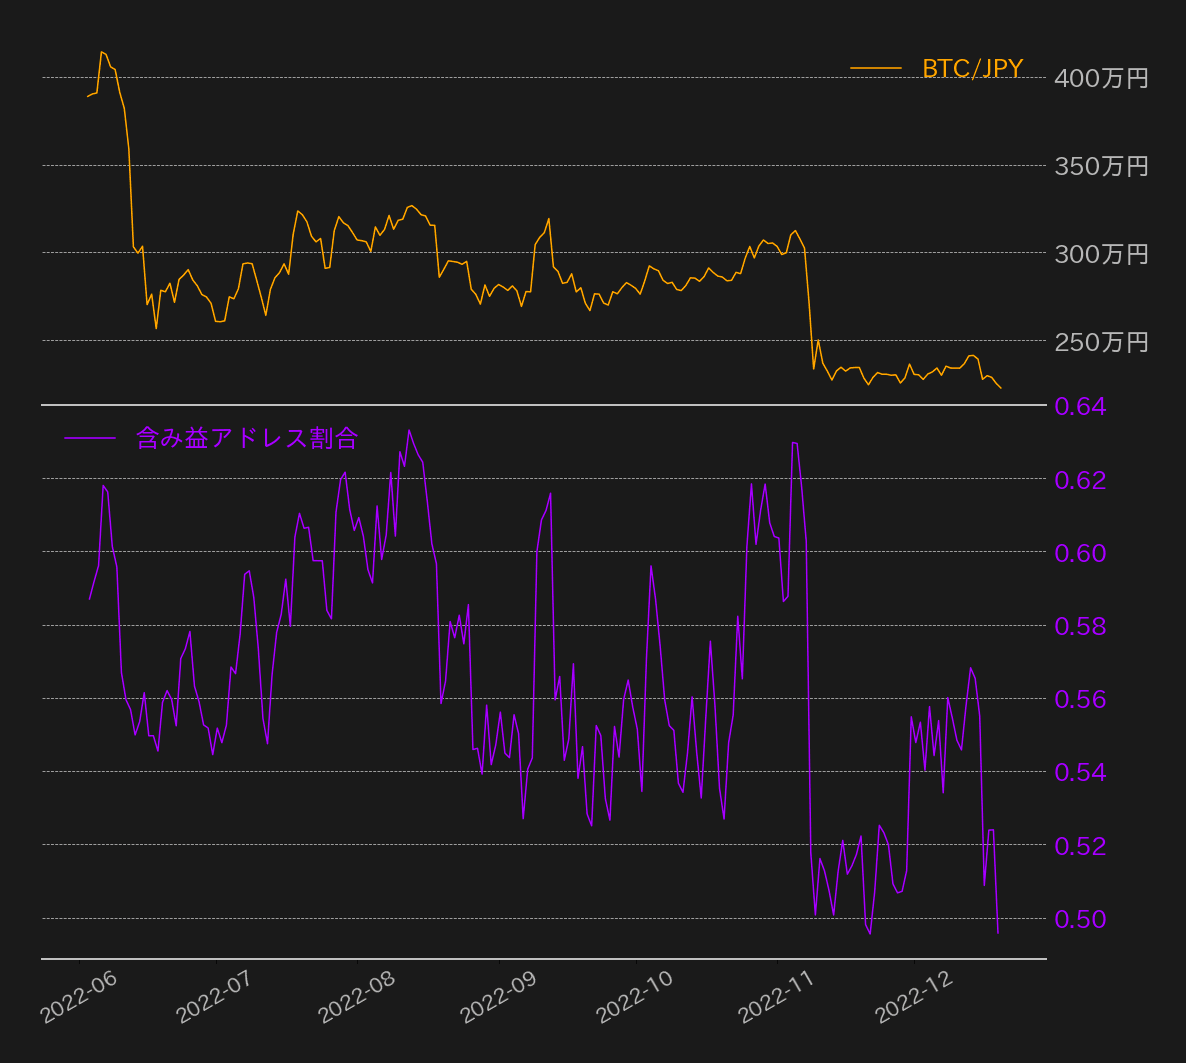This screenshot has width=1186, height=1063.
Task: Select the 2022-08 x-axis label
Action: (x=357, y=996)
